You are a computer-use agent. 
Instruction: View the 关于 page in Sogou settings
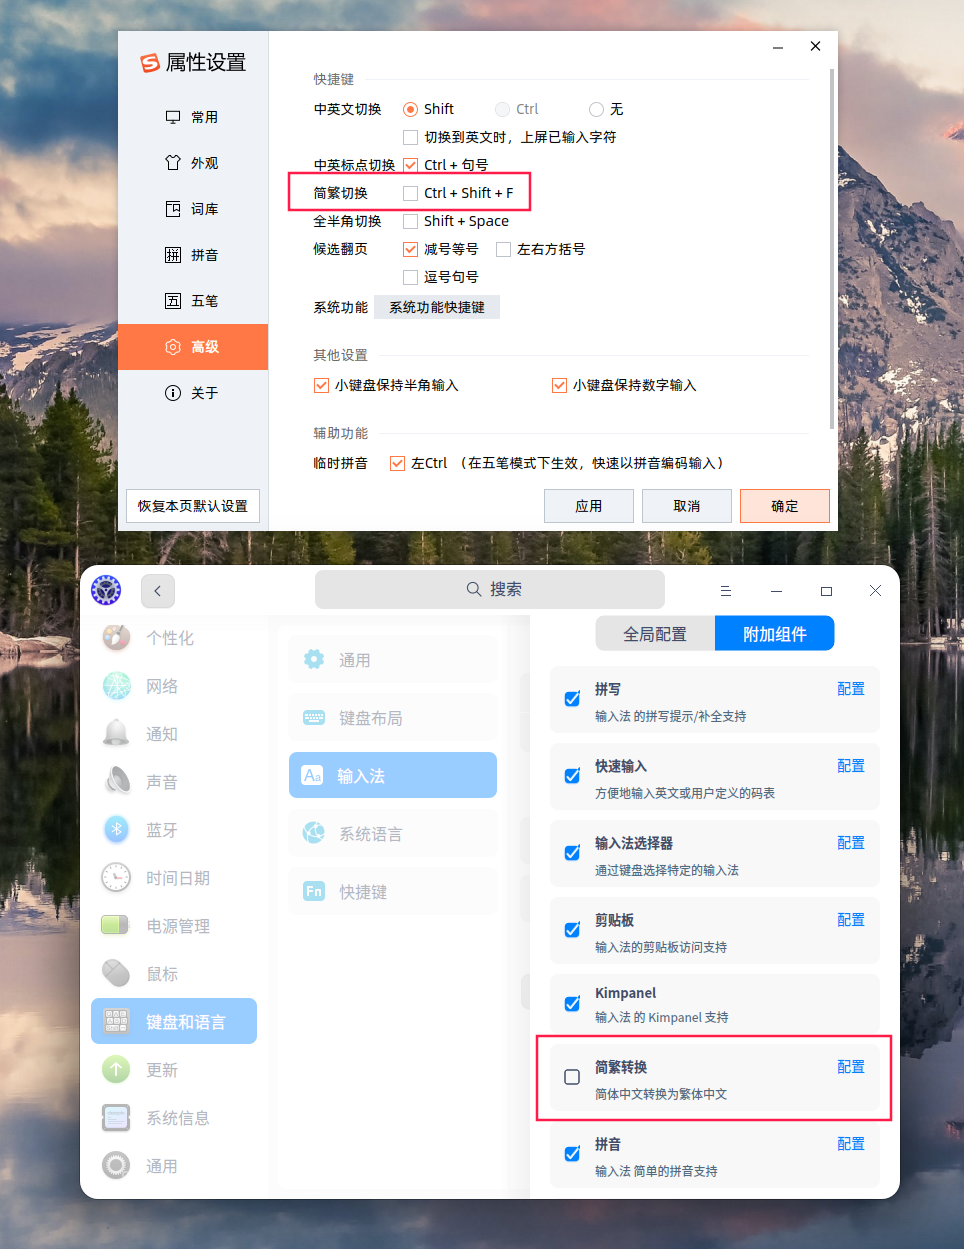[193, 392]
